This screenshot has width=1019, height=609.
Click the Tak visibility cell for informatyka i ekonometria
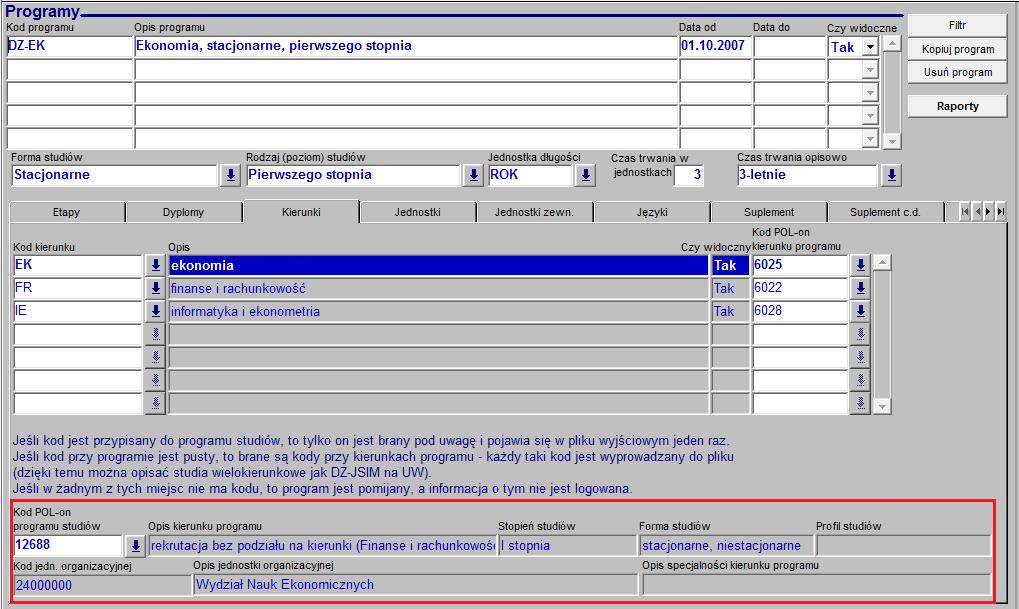click(x=730, y=311)
